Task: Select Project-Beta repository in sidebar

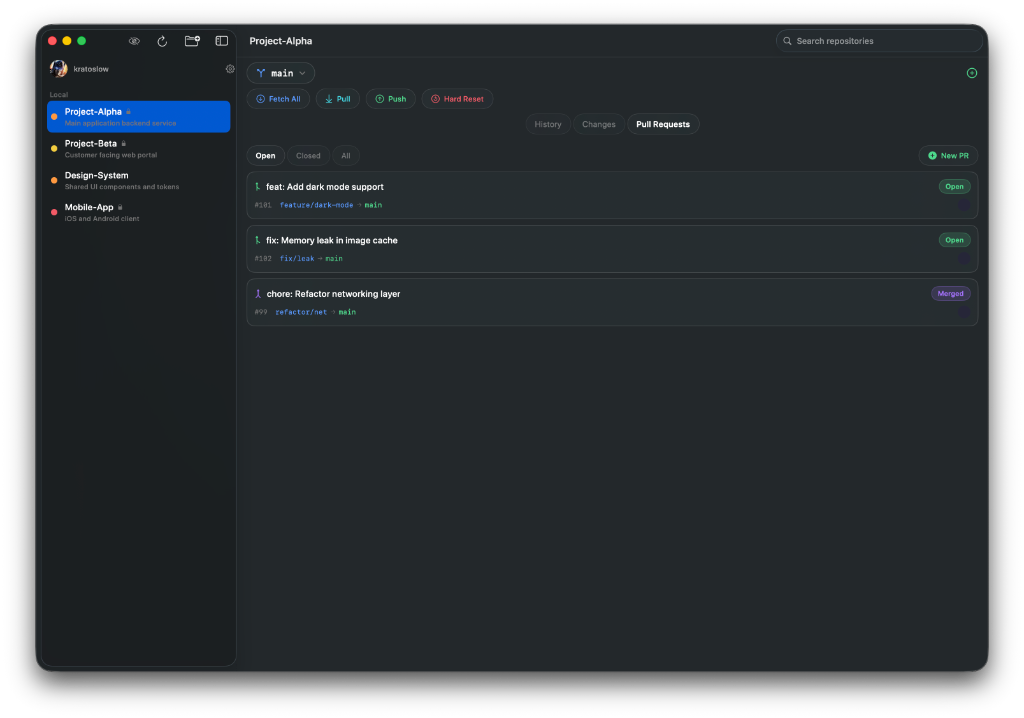Action: [x=138, y=149]
